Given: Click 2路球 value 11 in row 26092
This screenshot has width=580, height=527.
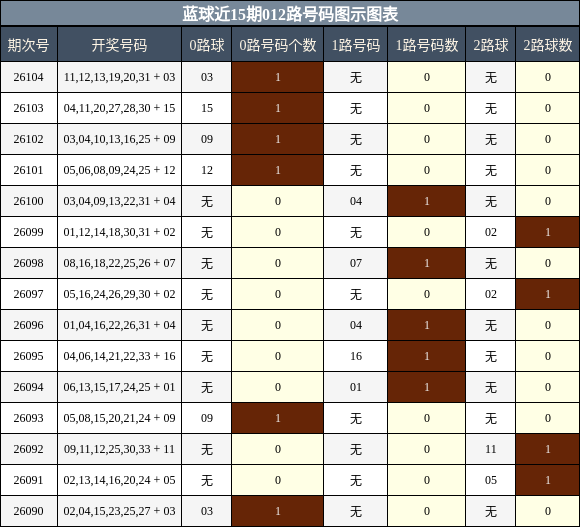Looking at the screenshot, I should 491,449.
